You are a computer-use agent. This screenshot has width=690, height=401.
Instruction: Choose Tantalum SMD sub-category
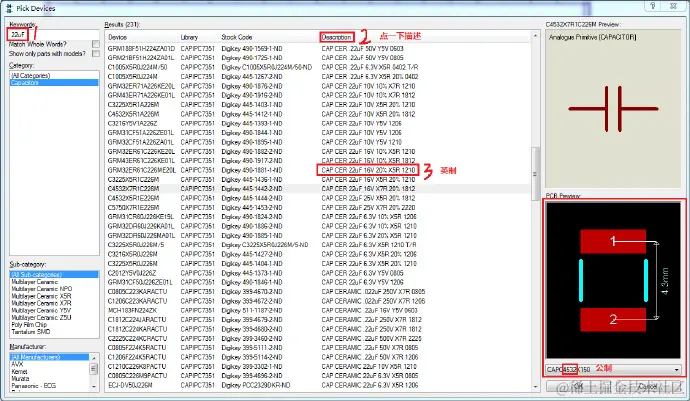coord(31,331)
